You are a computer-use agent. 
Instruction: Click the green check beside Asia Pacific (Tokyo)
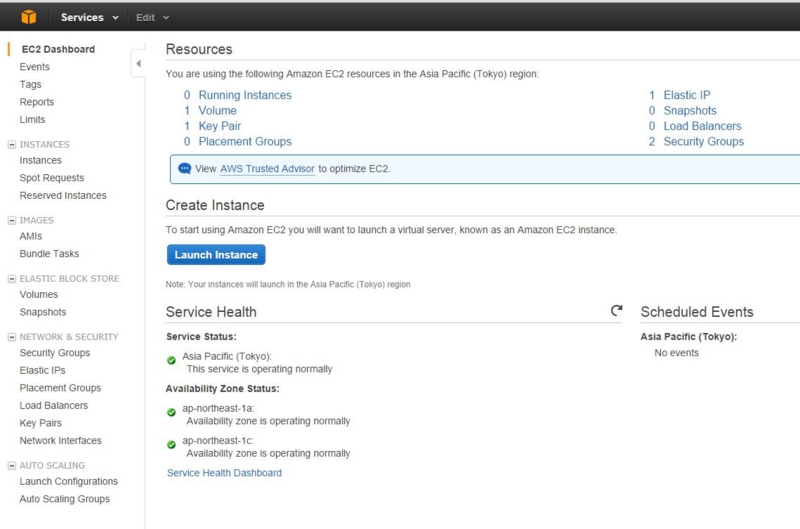click(x=172, y=360)
